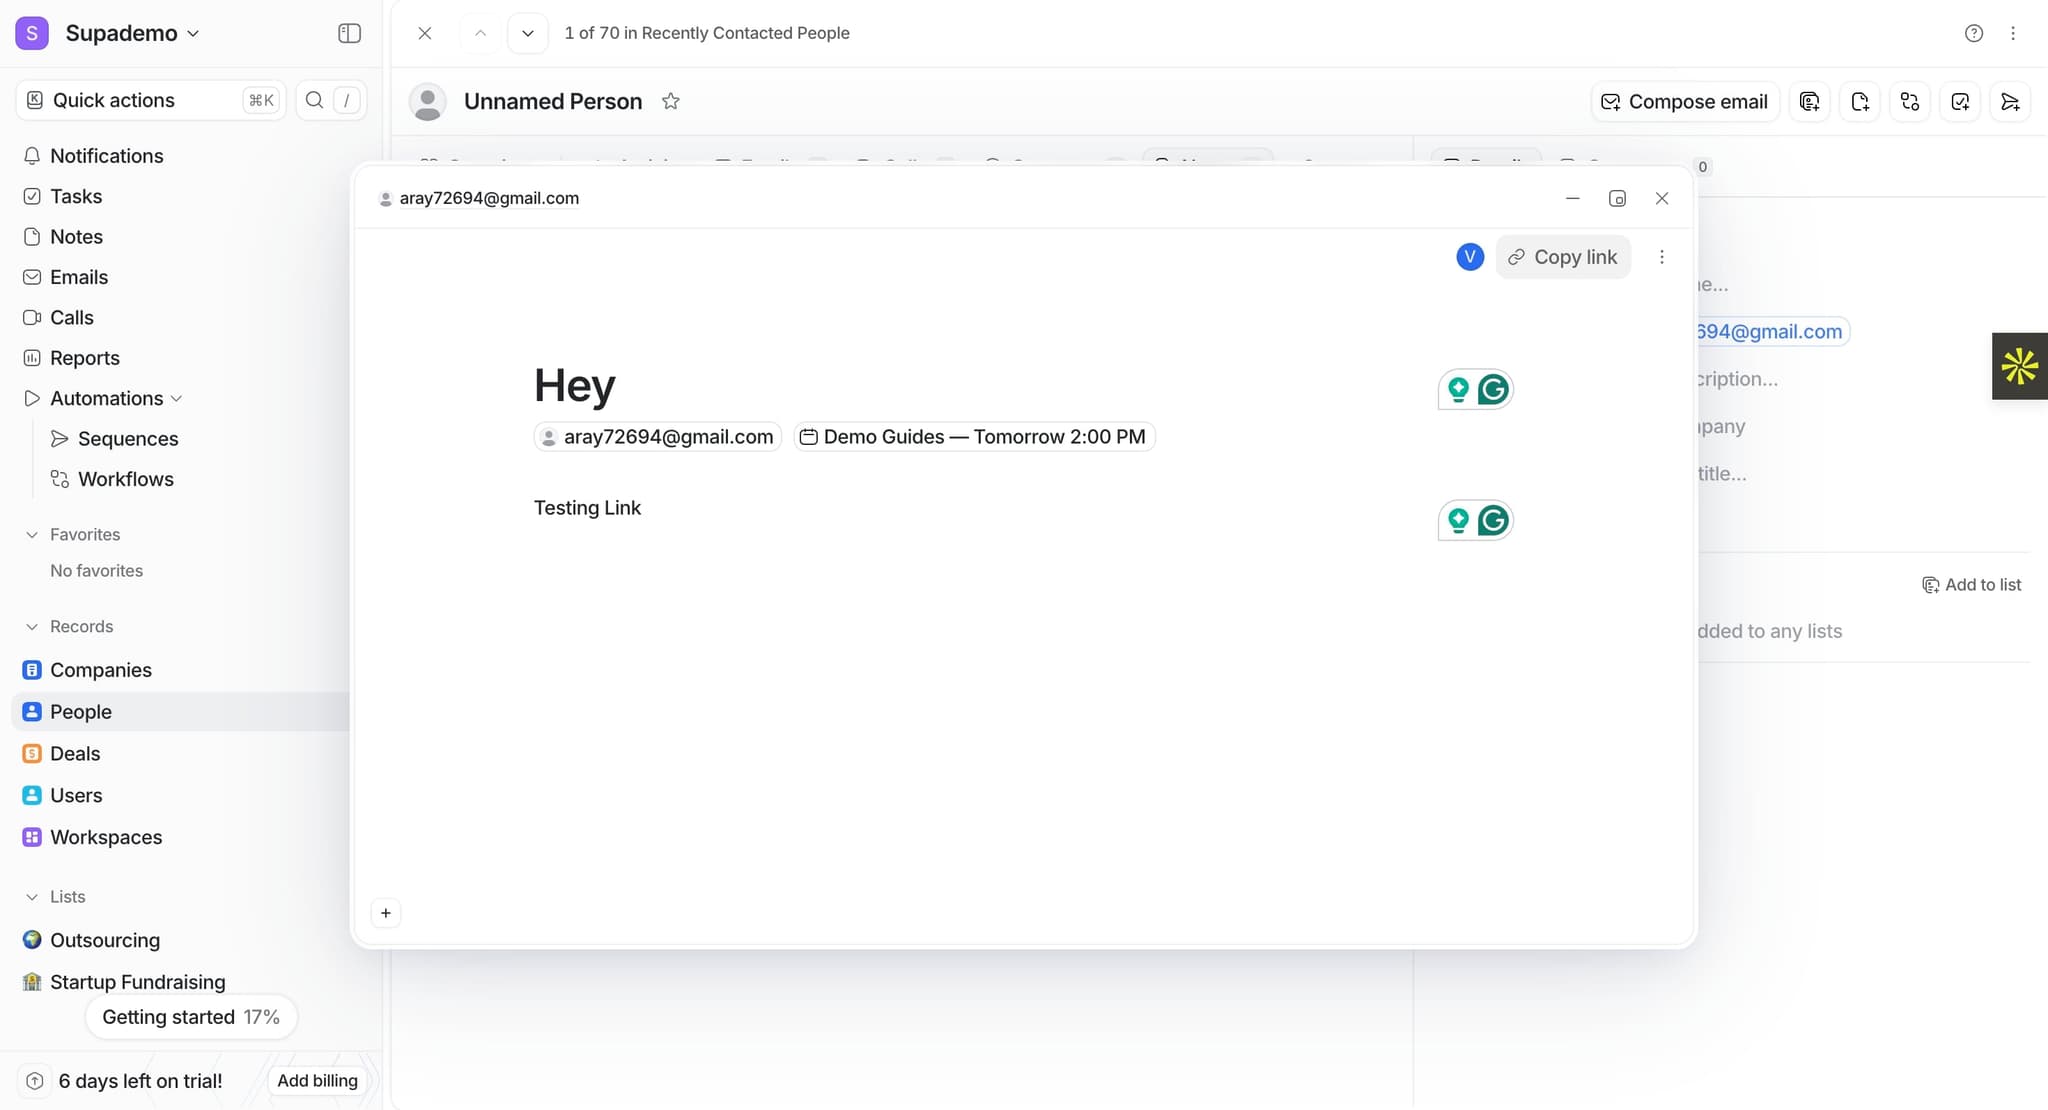2048x1110 pixels.
Task: Click the help question-mark icon
Action: pyautogui.click(x=1974, y=33)
